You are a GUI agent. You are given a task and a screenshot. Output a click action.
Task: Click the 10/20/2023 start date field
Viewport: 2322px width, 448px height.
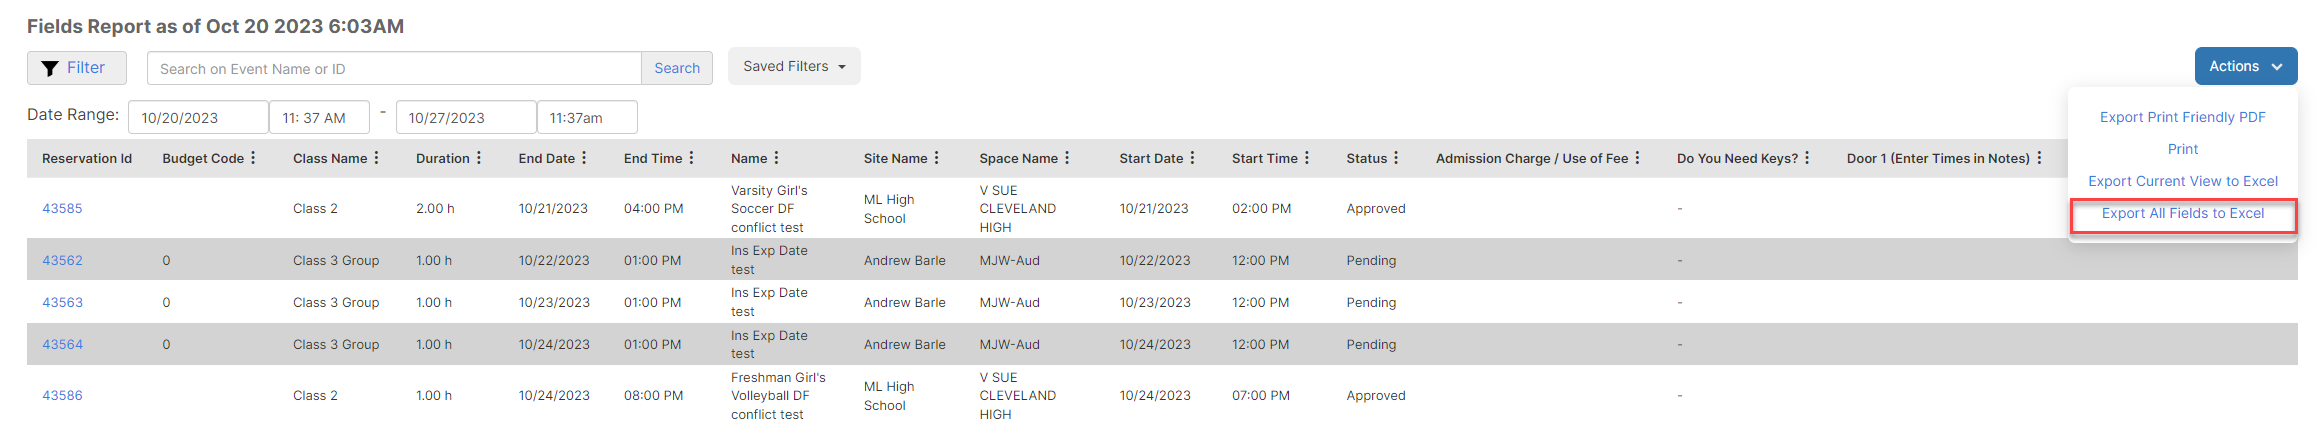[x=198, y=117]
